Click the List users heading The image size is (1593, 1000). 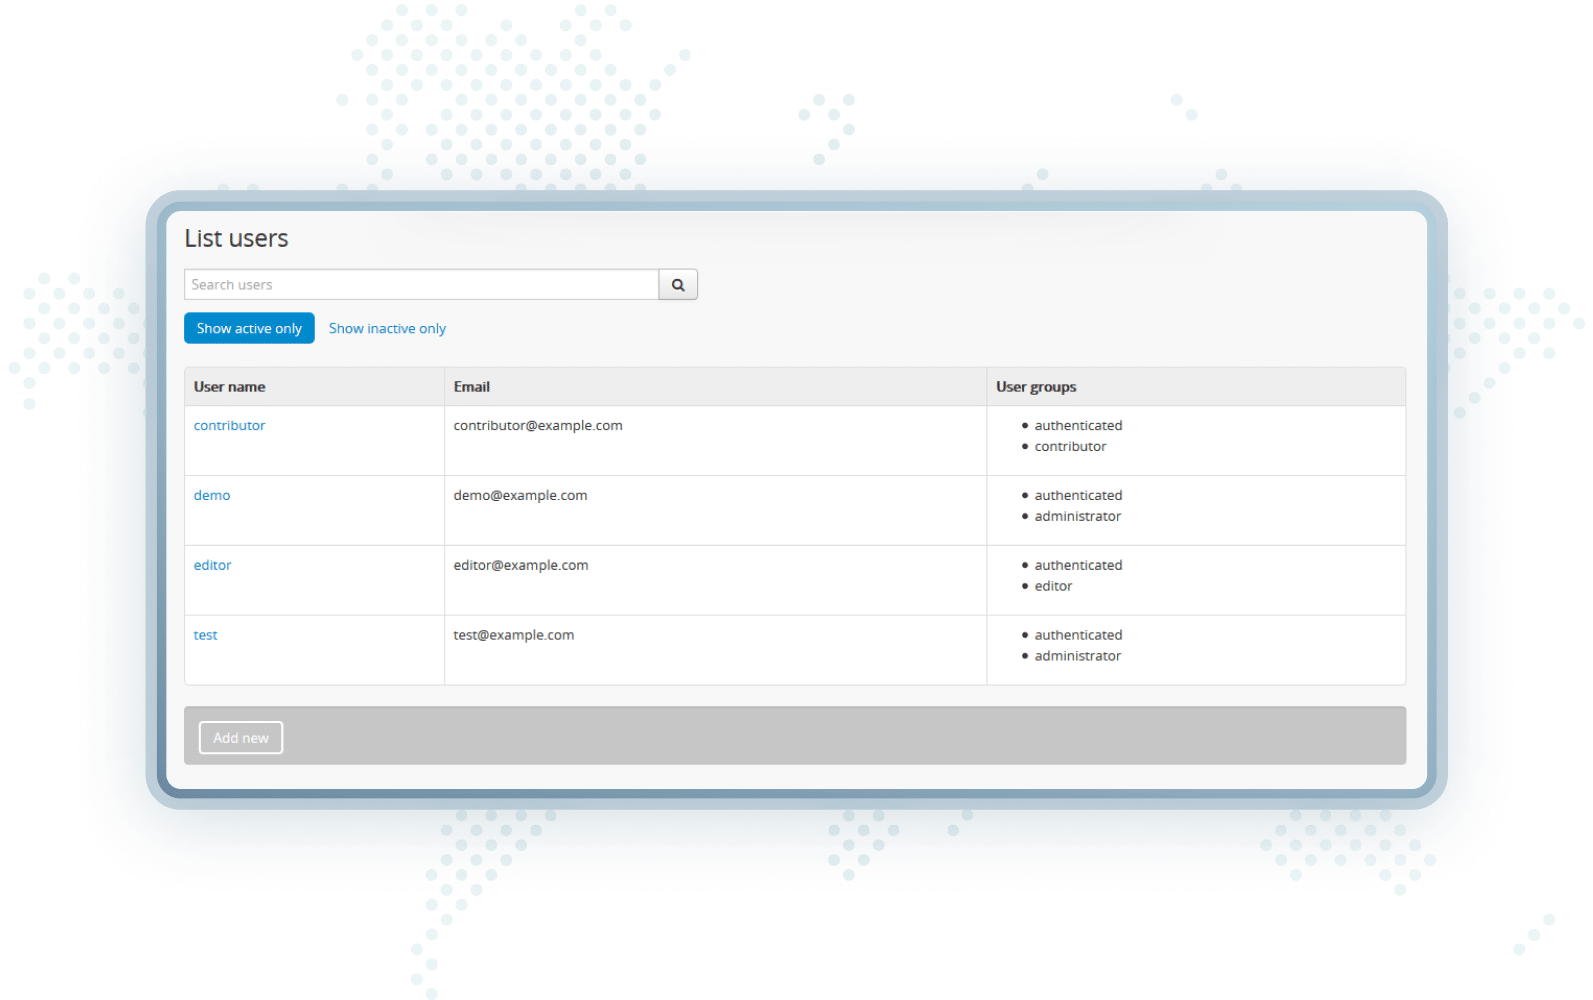point(236,238)
